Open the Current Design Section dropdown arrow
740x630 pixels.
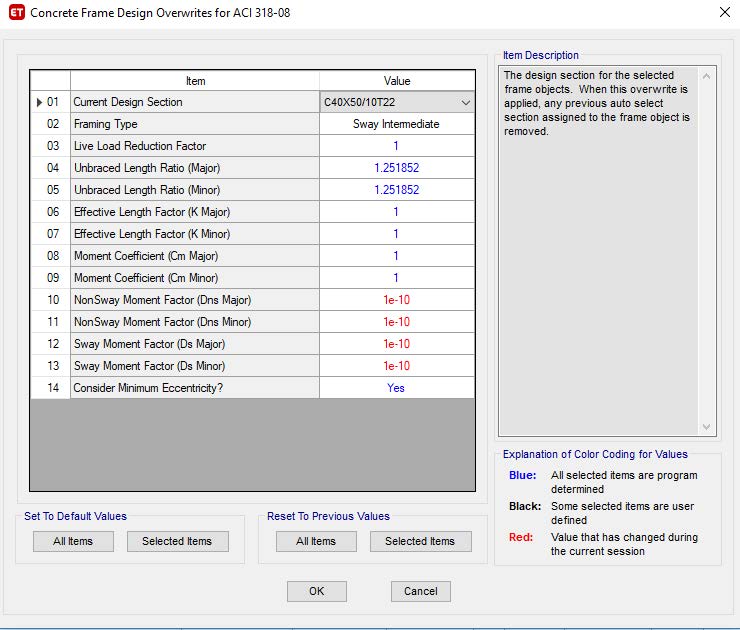point(465,102)
